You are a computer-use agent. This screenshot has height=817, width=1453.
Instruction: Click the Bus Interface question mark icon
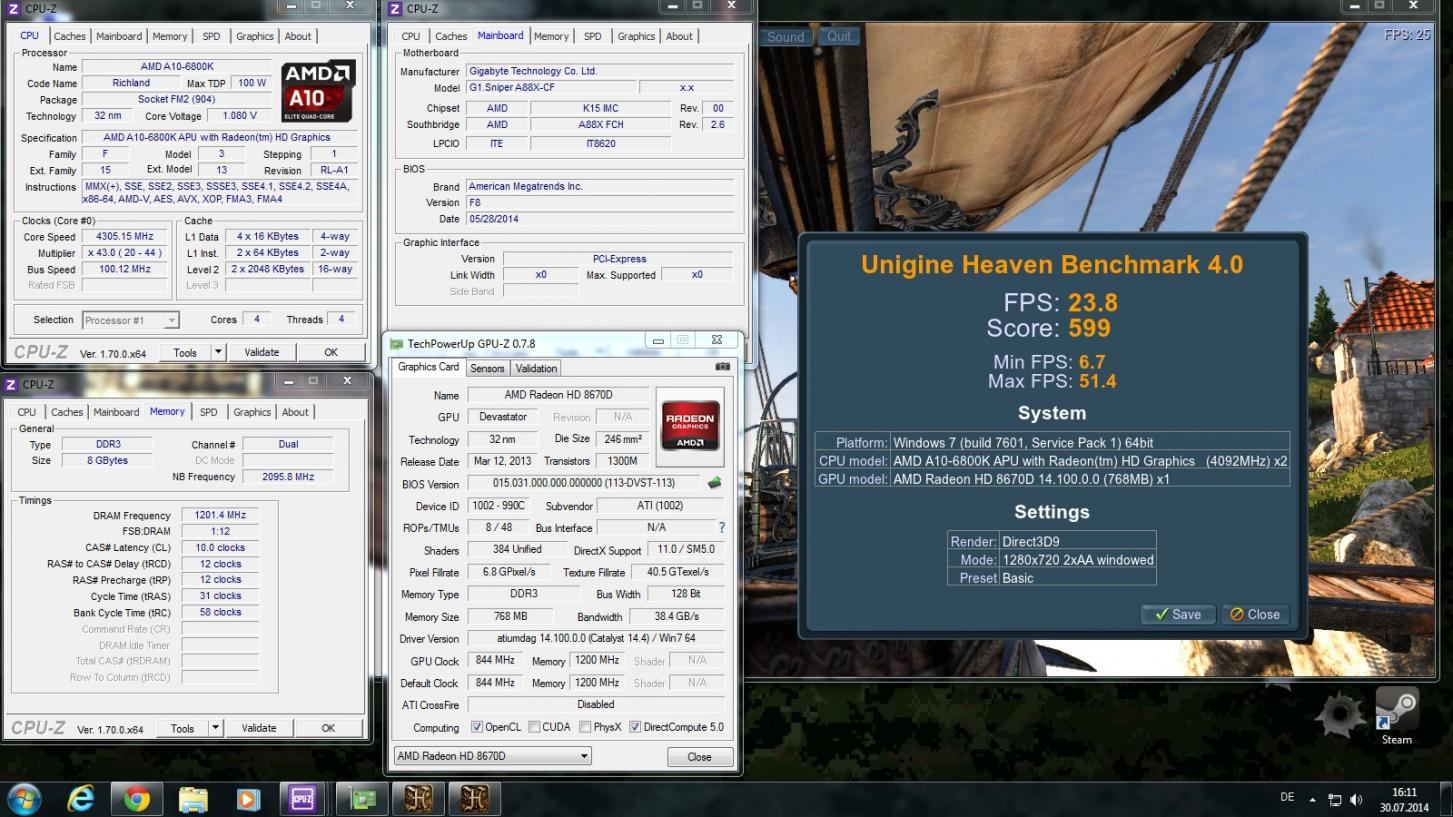click(721, 527)
